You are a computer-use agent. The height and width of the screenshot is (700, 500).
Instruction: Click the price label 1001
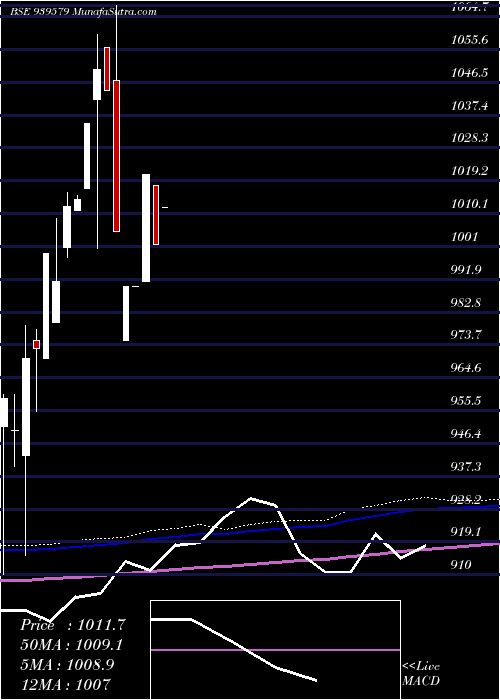pyautogui.click(x=464, y=237)
